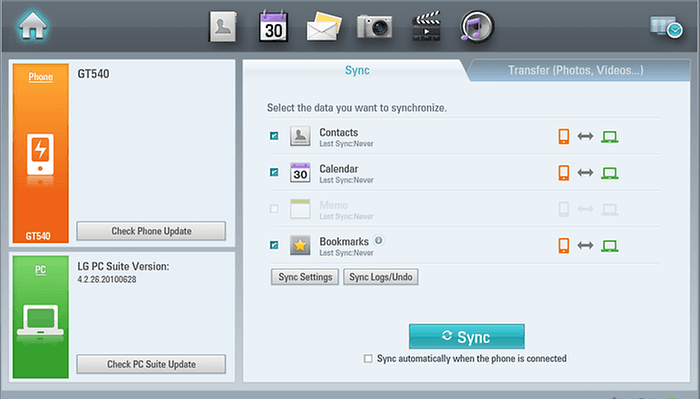Click the LG PC Suite Version label

pyautogui.click(x=123, y=266)
